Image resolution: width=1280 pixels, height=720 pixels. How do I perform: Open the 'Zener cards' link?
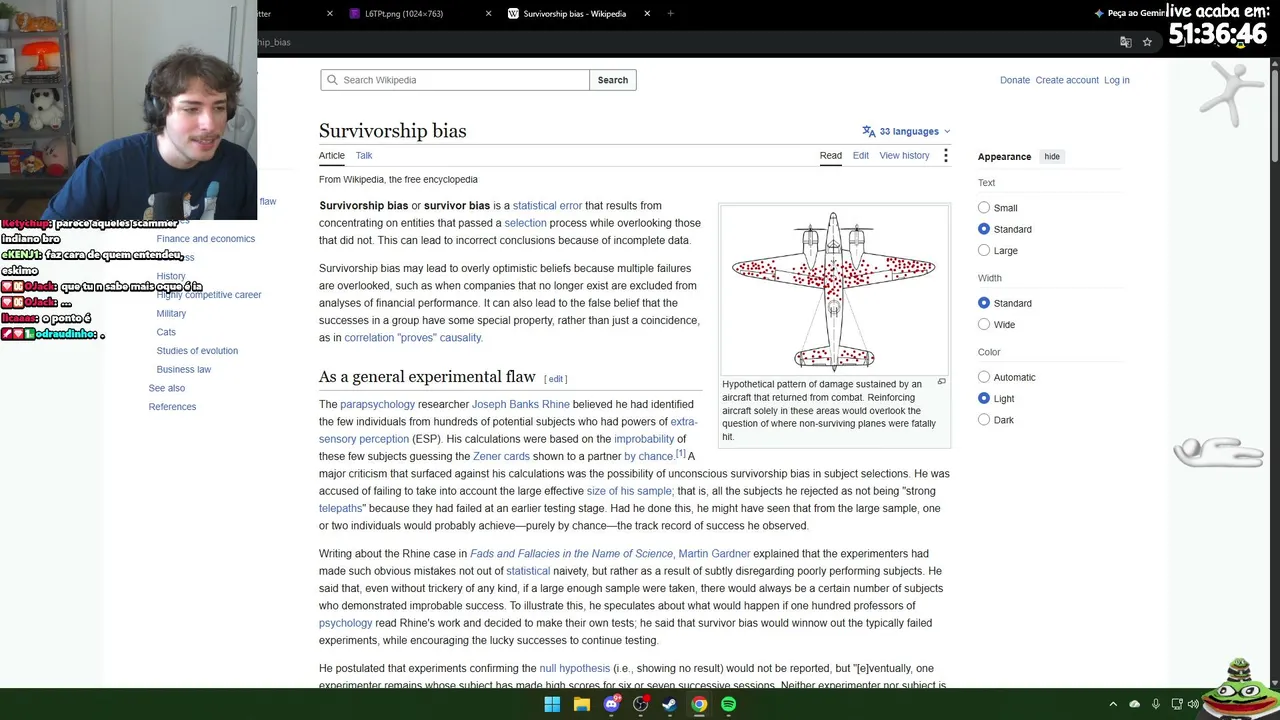tap(501, 456)
